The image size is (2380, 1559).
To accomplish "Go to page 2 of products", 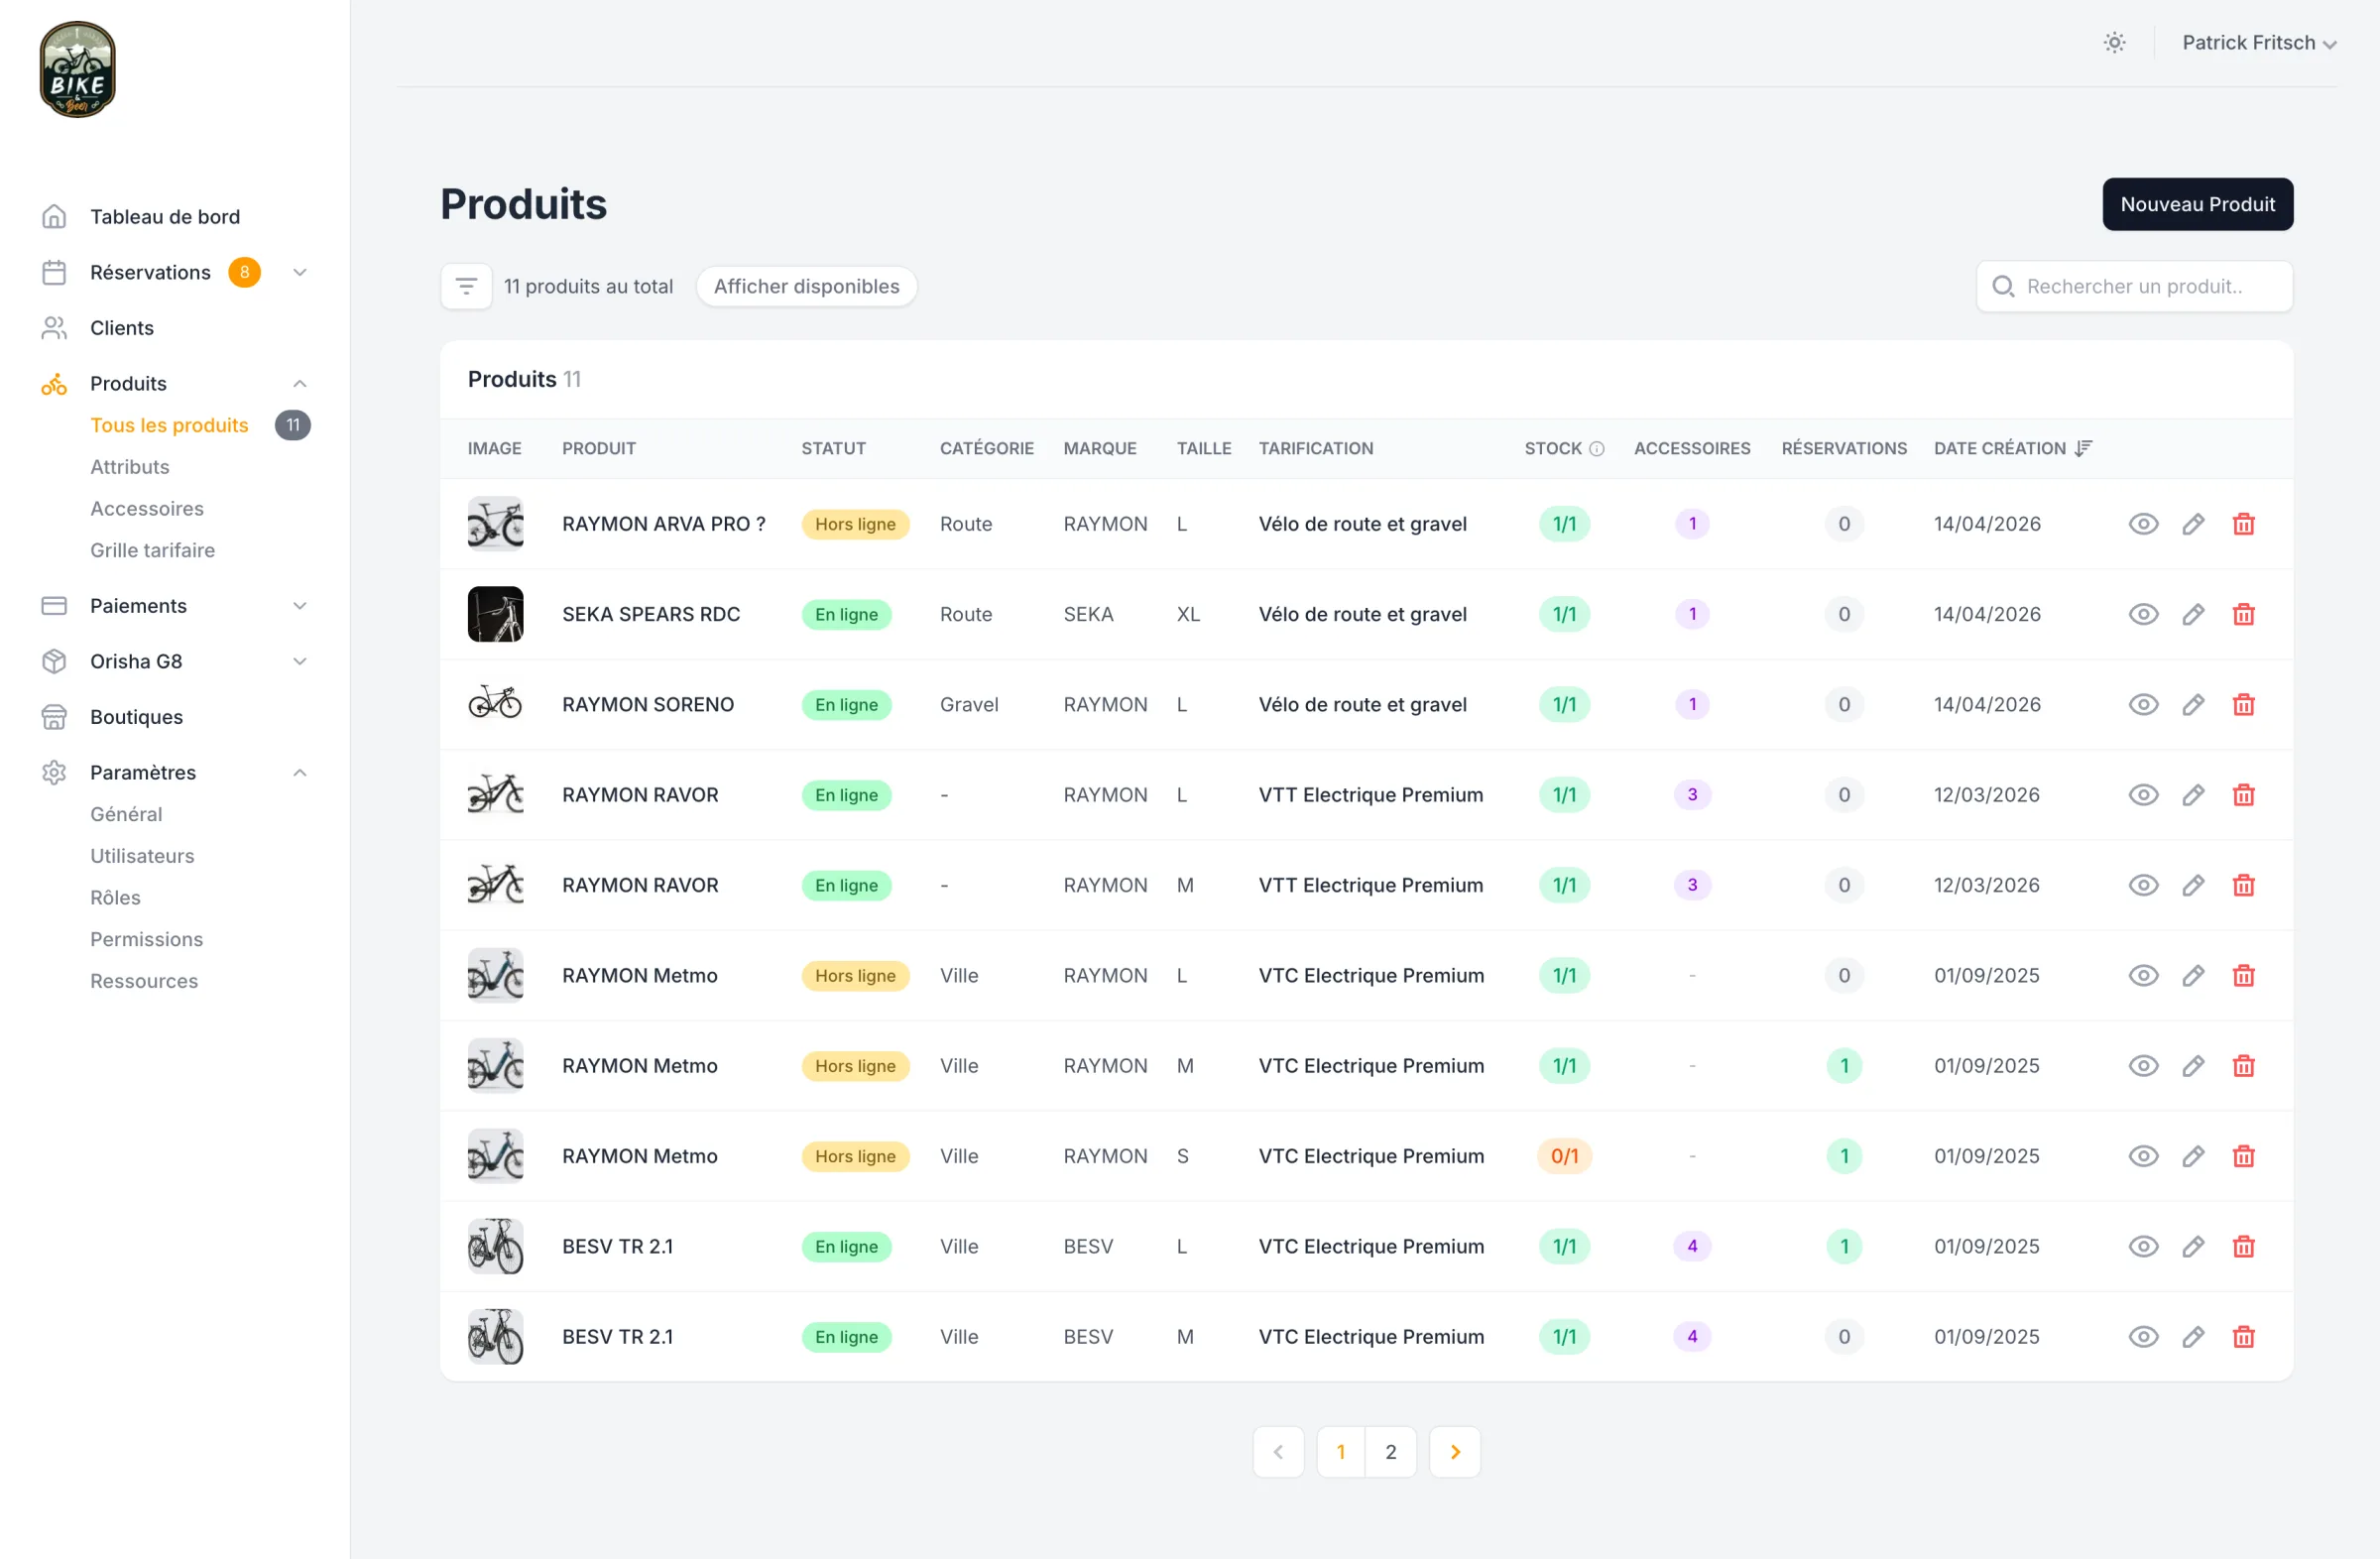I will pyautogui.click(x=1390, y=1451).
